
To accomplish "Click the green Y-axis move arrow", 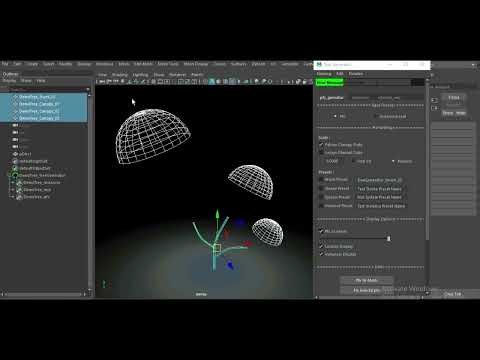I will [217, 214].
